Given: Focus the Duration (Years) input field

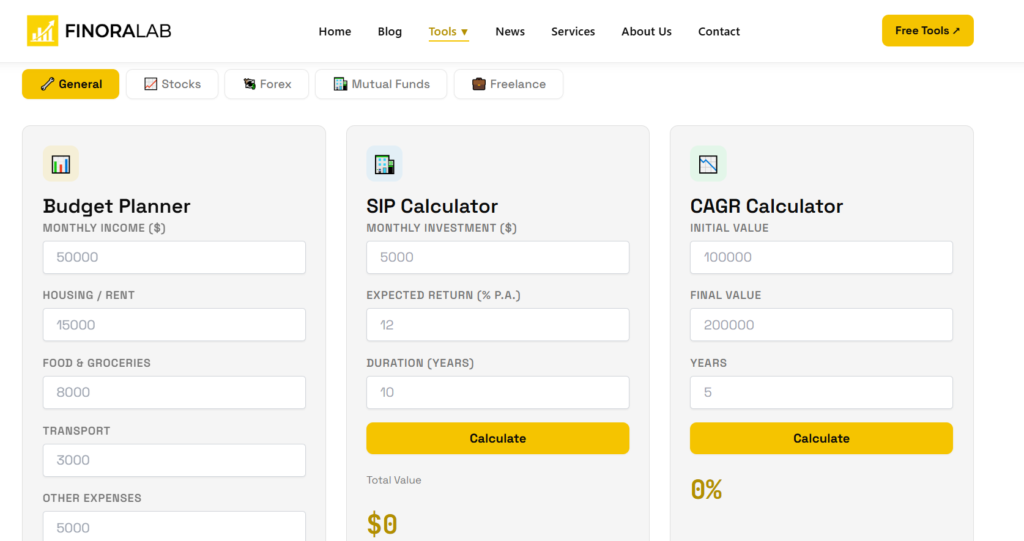Looking at the screenshot, I should (x=498, y=392).
